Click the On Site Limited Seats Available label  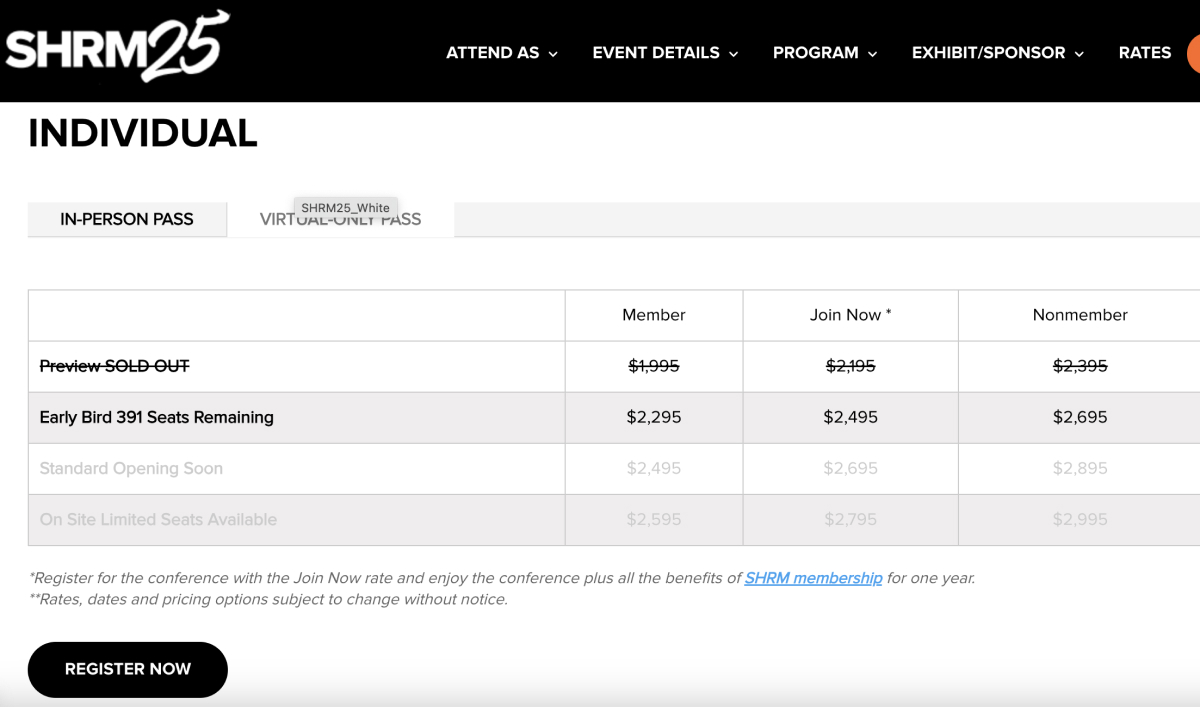coord(158,519)
